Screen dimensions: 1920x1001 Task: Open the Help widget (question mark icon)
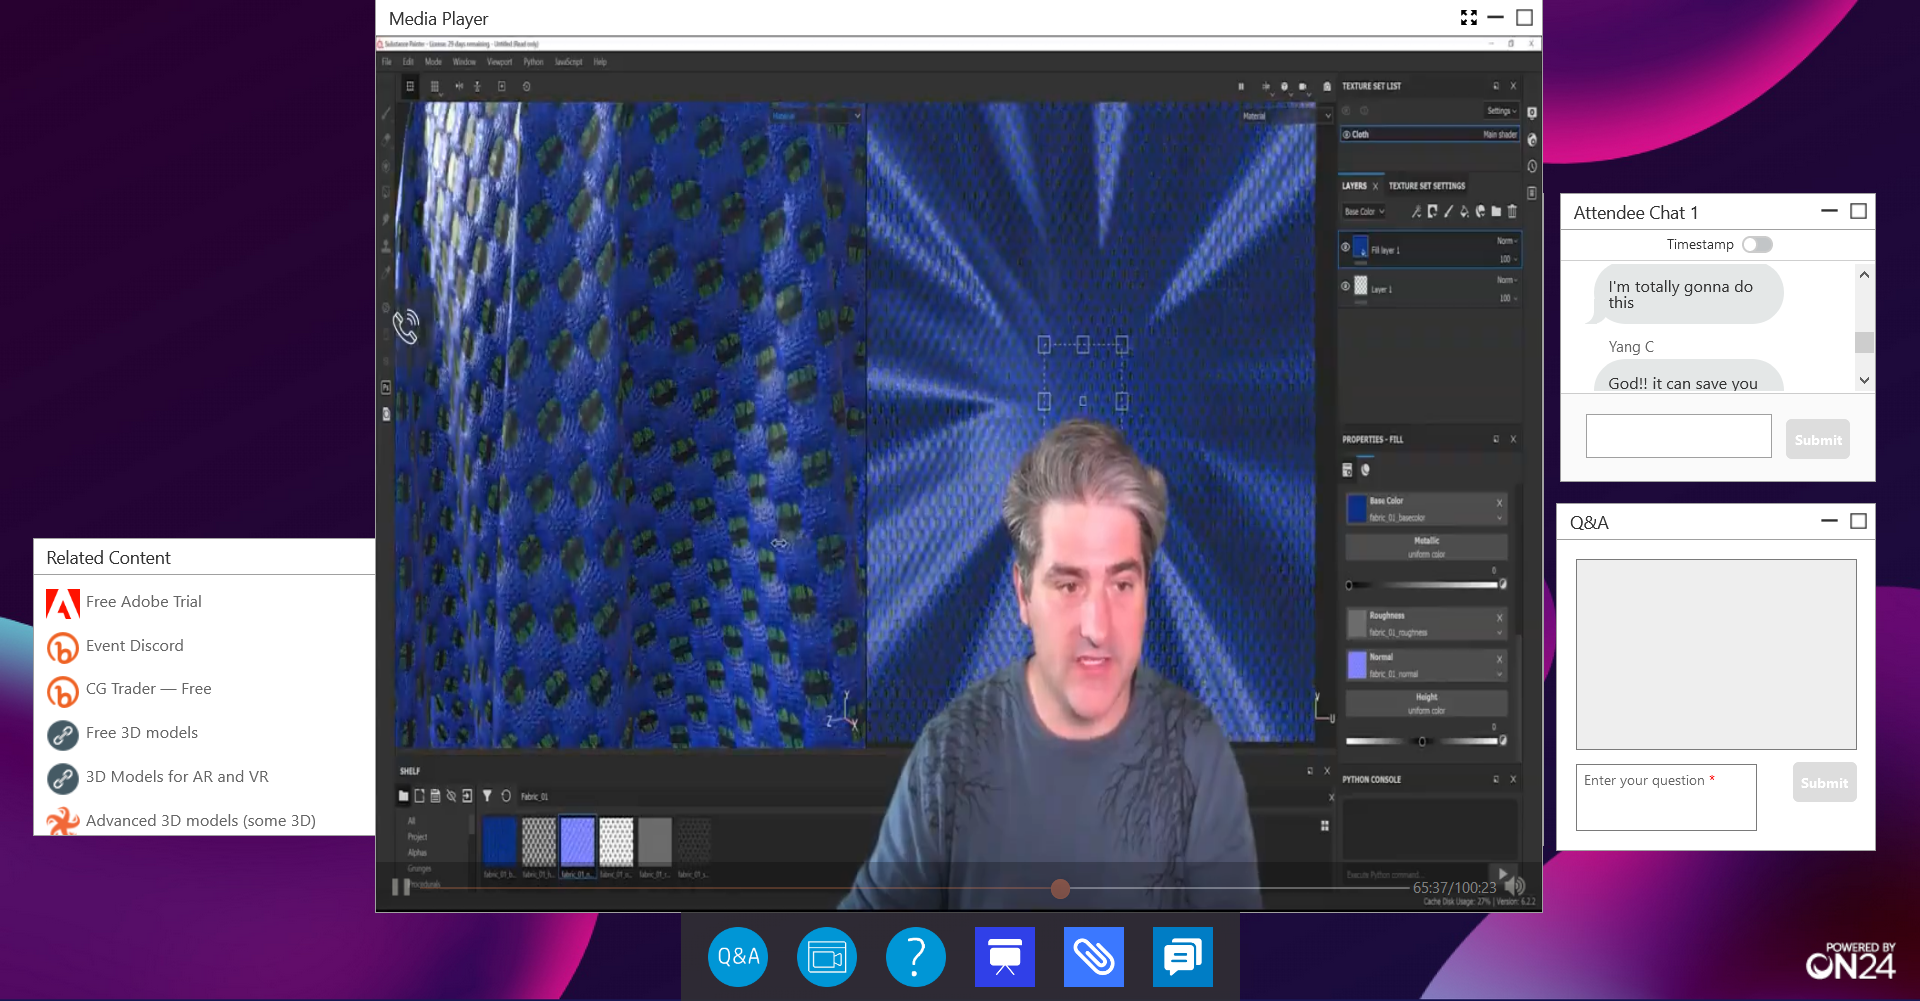coord(915,957)
